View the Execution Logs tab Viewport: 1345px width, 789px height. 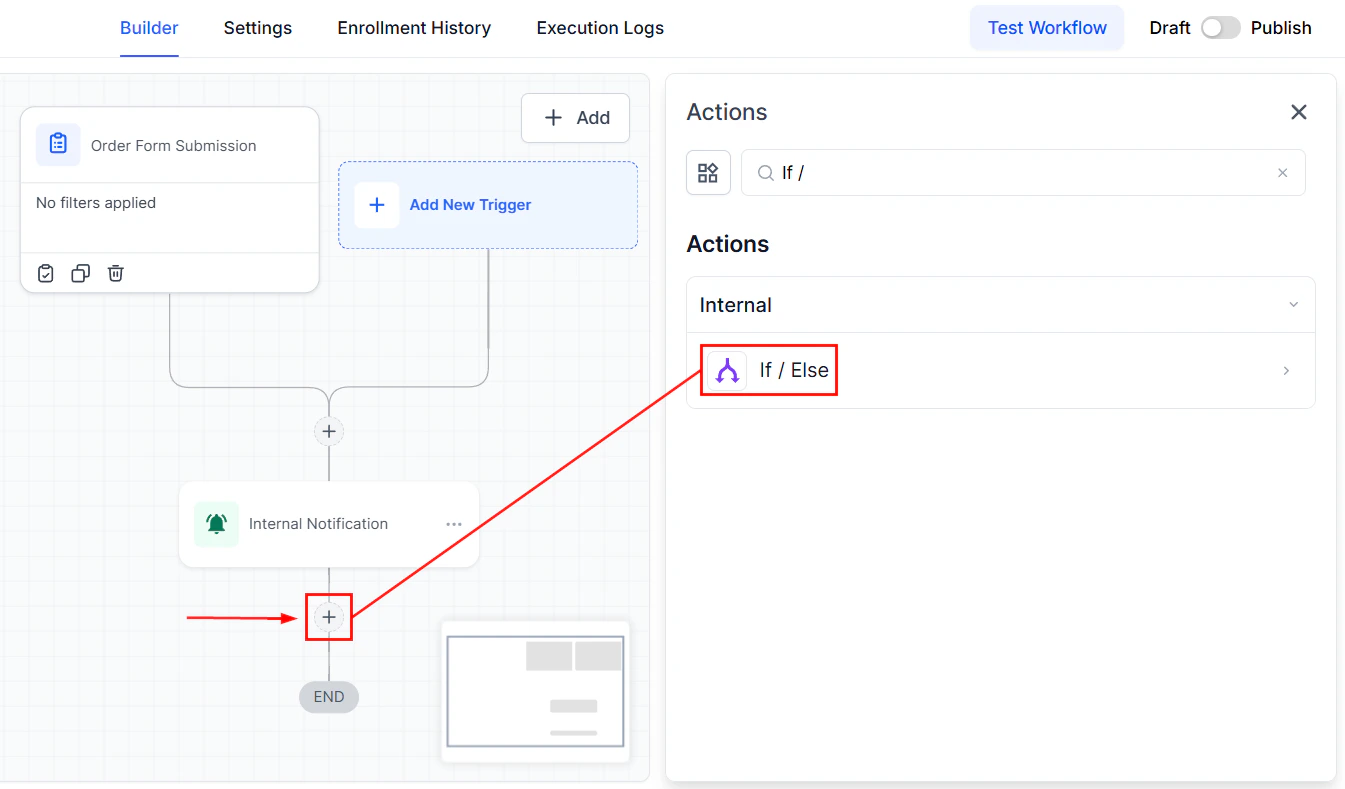click(600, 28)
